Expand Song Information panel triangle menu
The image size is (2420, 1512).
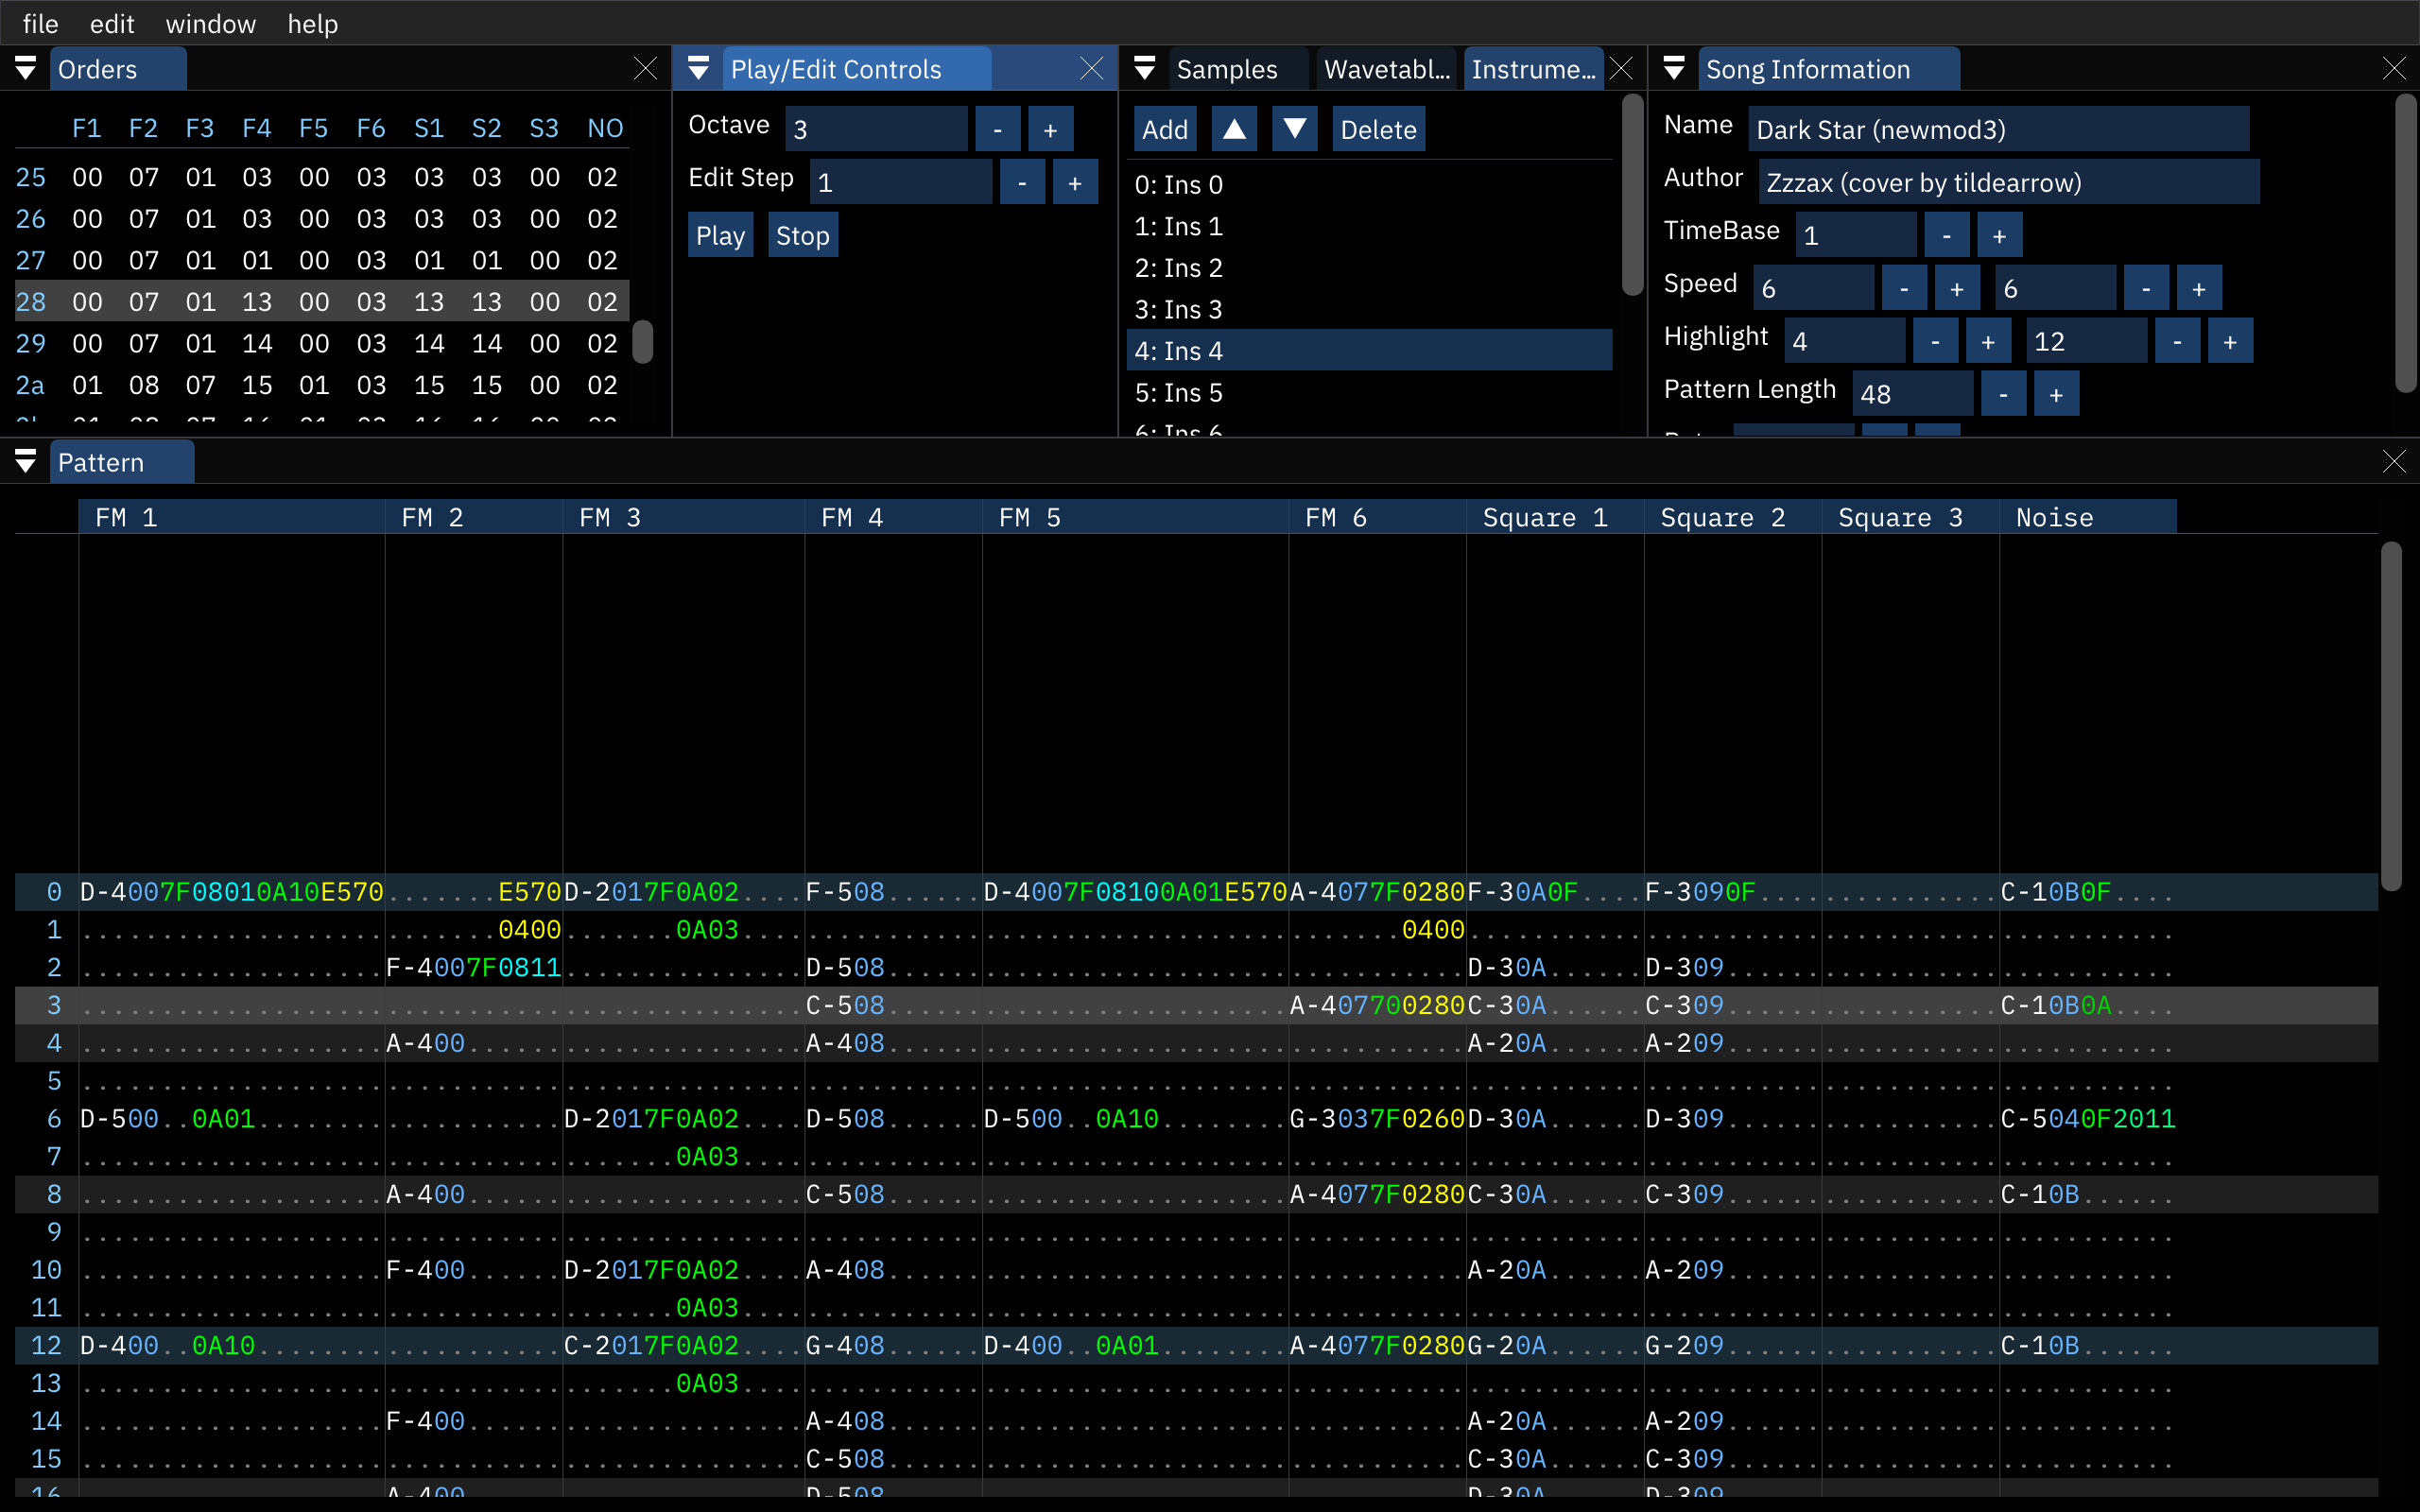pyautogui.click(x=1674, y=69)
